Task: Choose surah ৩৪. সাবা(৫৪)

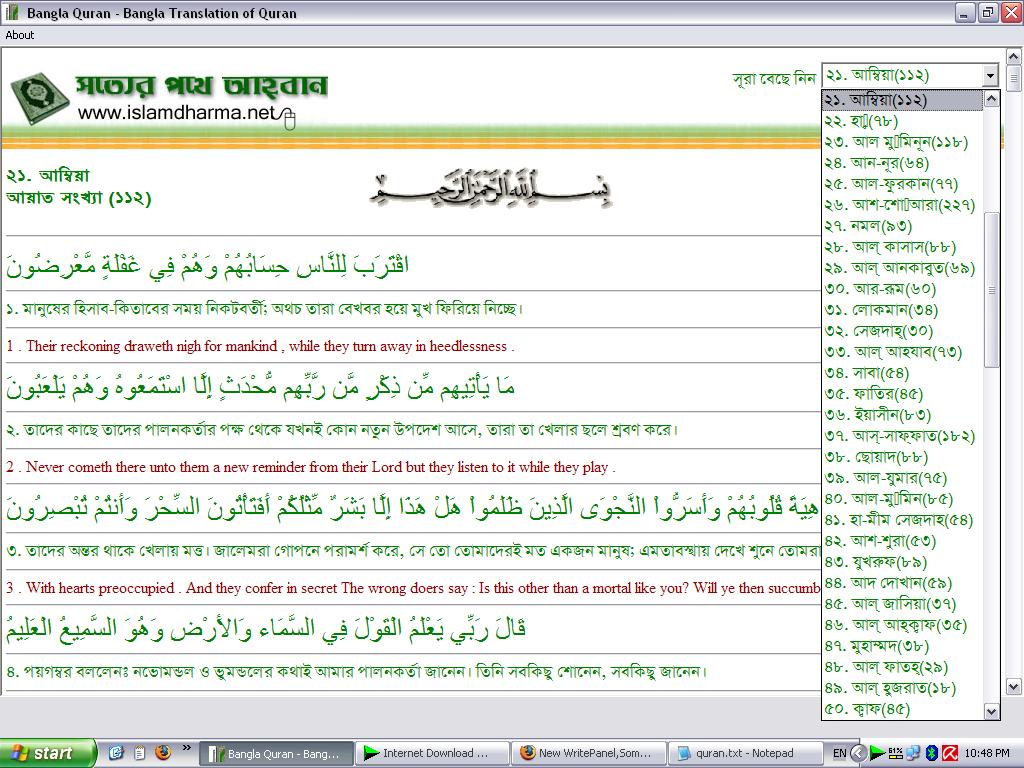Action: tap(902, 373)
